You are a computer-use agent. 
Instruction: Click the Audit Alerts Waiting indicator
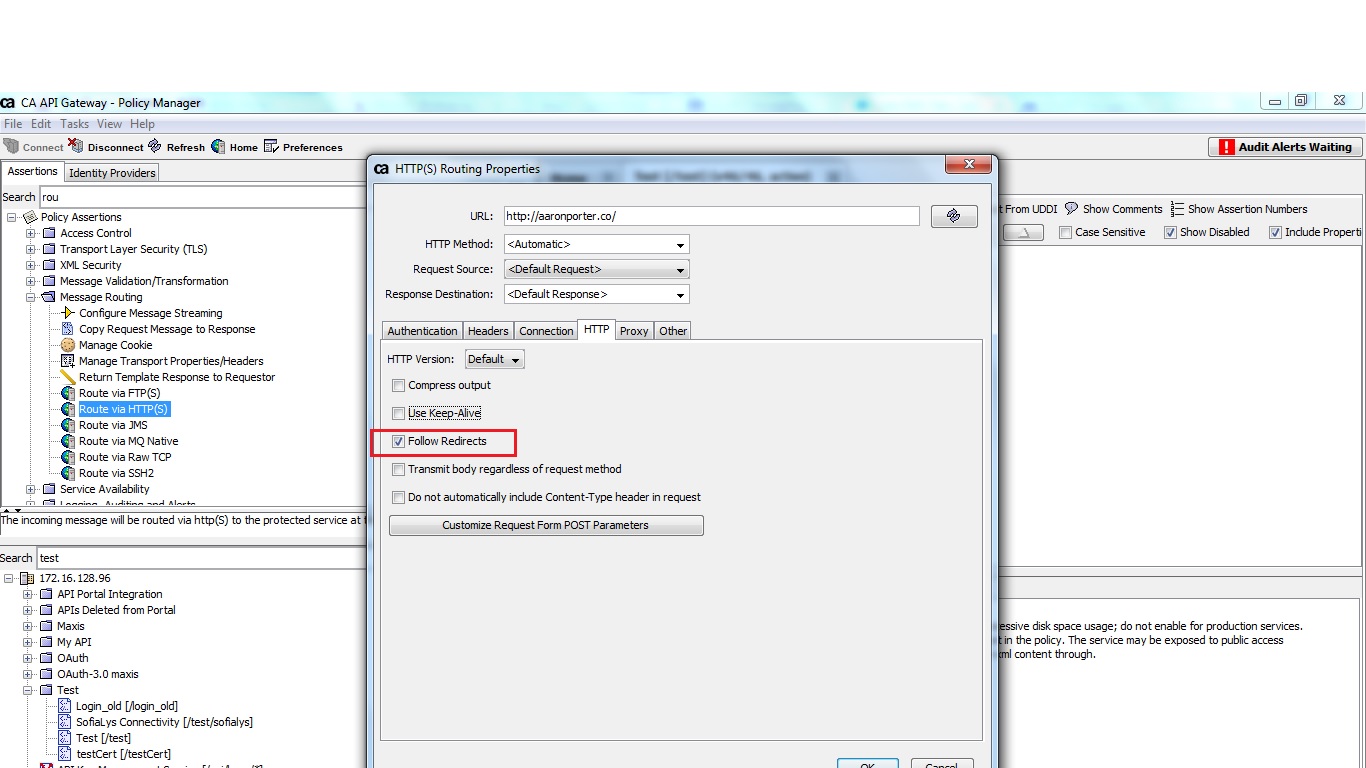pyautogui.click(x=1284, y=146)
